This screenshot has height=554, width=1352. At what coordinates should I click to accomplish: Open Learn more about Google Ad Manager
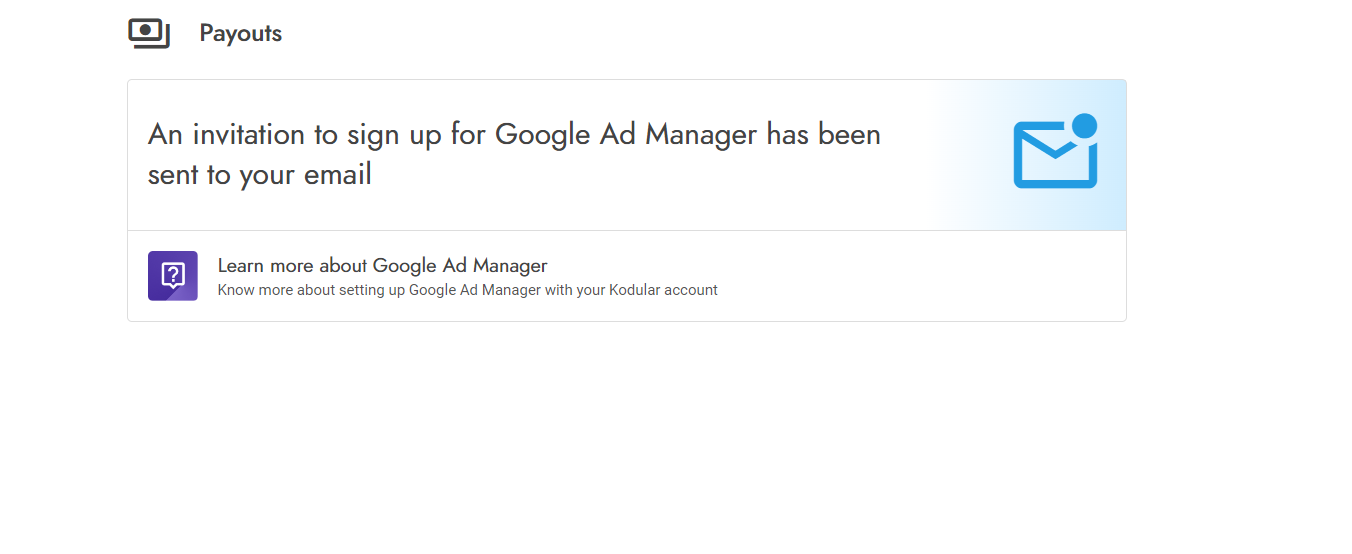[382, 265]
